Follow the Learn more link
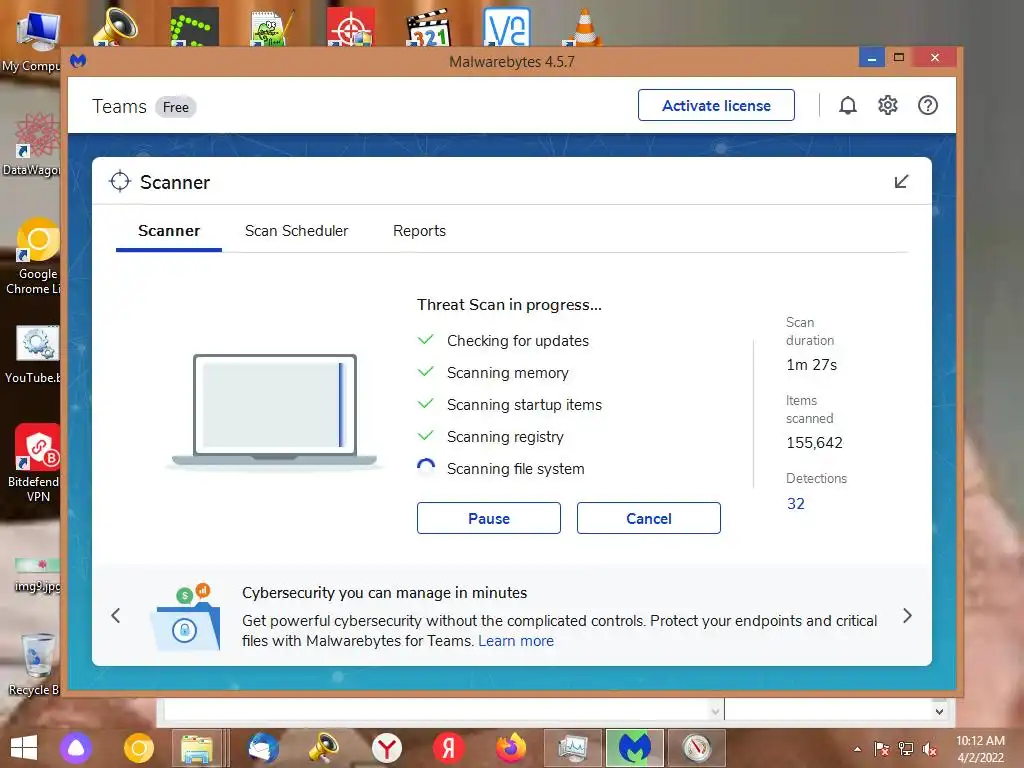This screenshot has height=768, width=1024. point(516,641)
